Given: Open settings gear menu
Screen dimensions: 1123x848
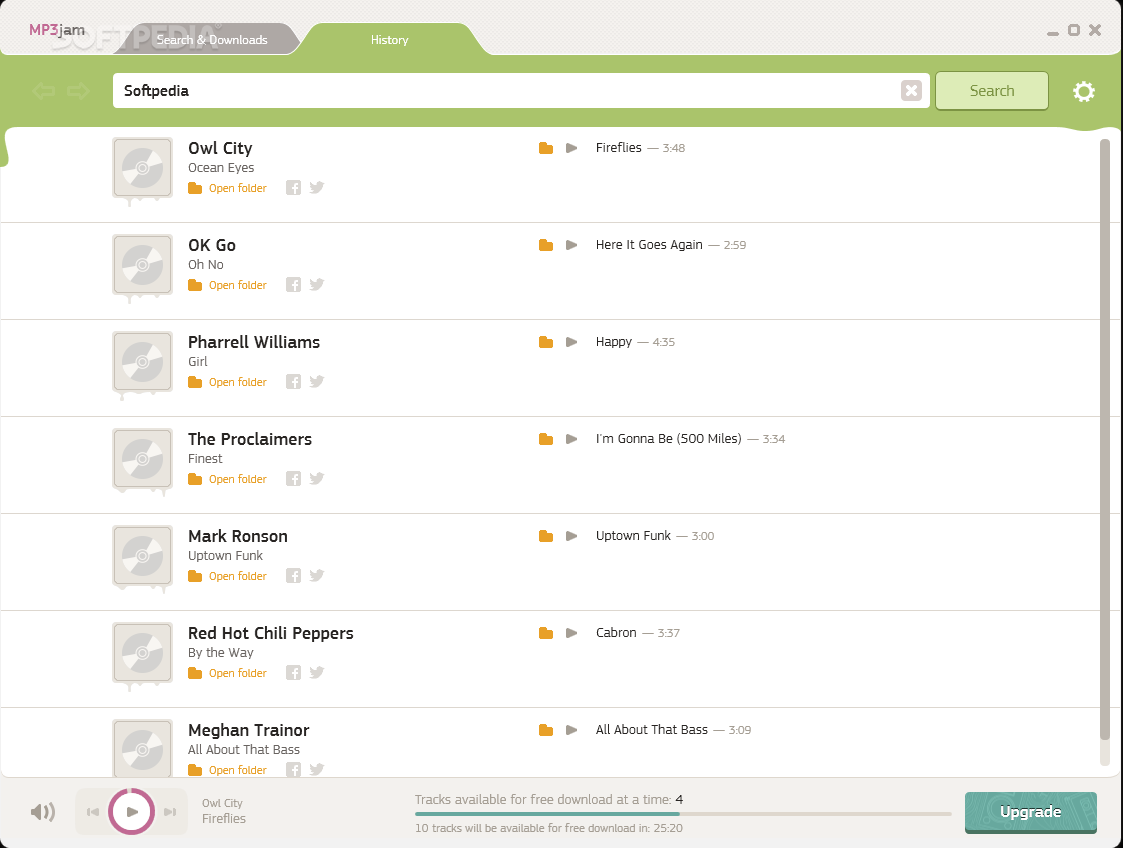Looking at the screenshot, I should 1084,92.
